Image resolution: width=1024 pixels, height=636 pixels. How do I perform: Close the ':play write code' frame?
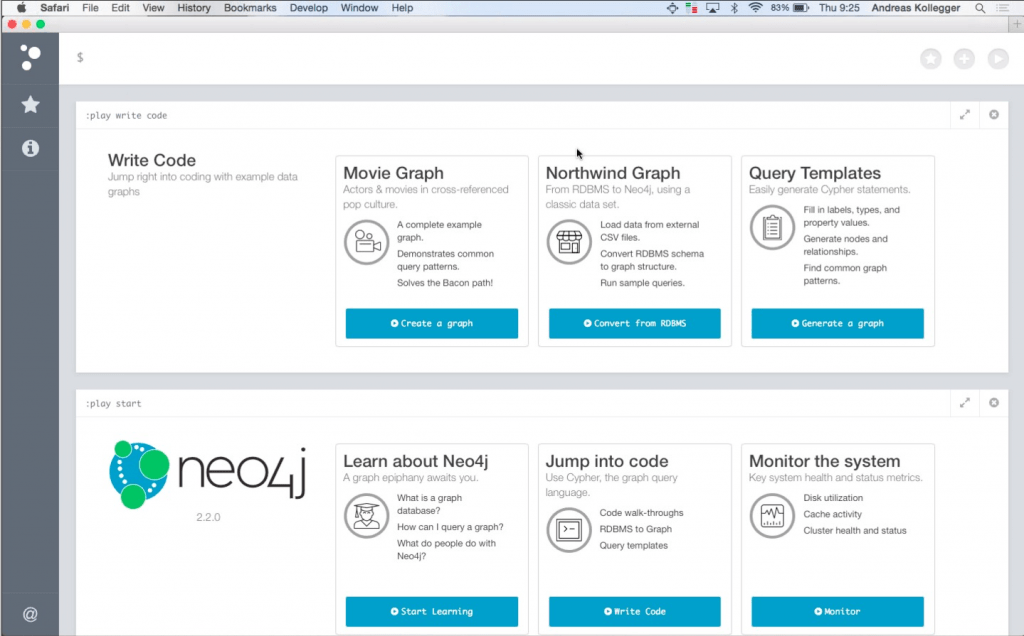click(994, 115)
